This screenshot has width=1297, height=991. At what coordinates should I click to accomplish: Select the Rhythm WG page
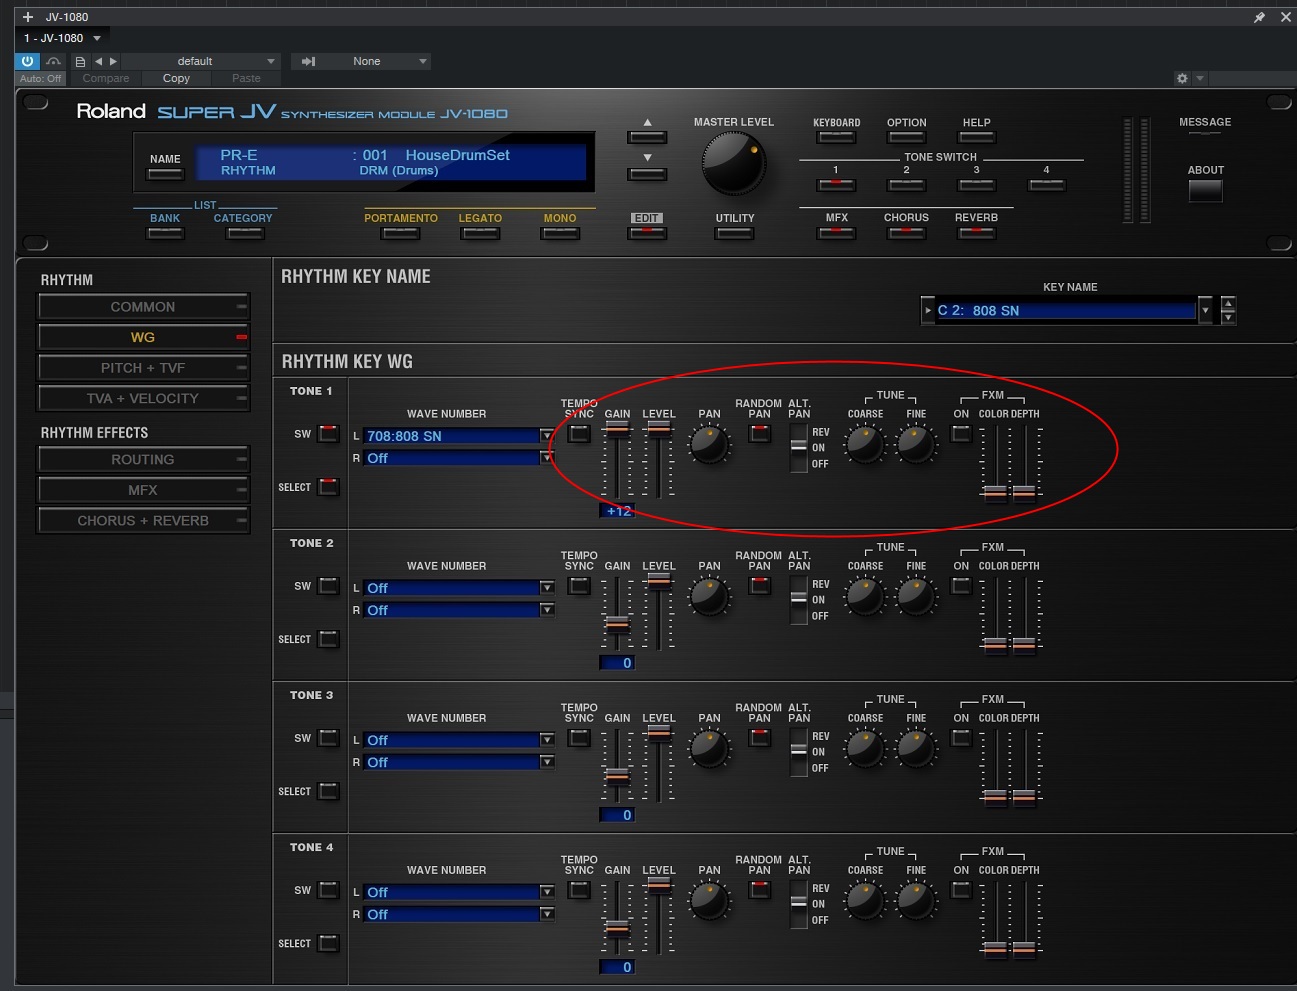tap(143, 337)
